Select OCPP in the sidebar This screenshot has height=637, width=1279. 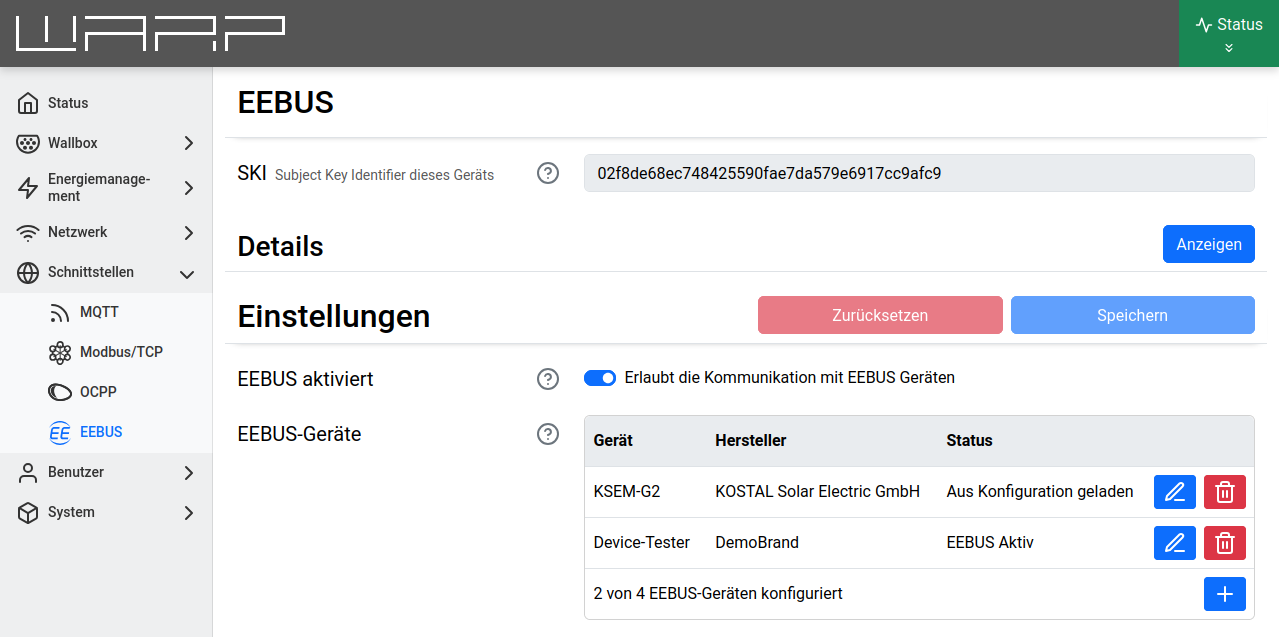click(x=99, y=392)
